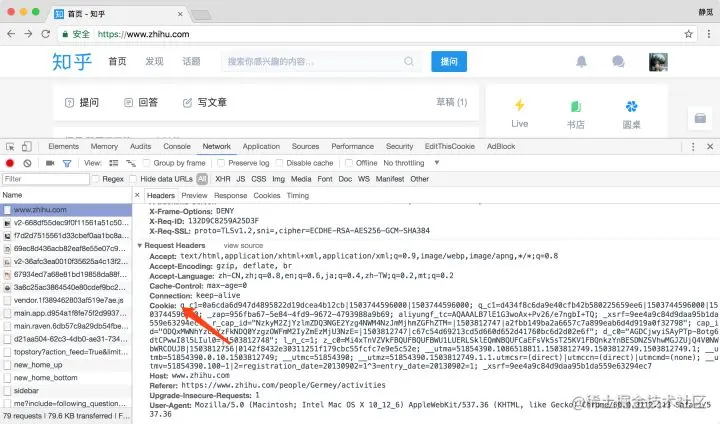
Task: Close the DevTools panel
Action: [710, 147]
